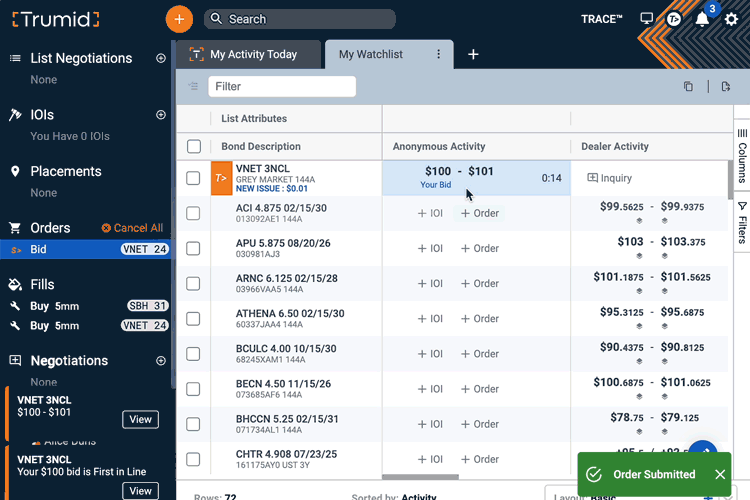
Task: Check the BECN 4.50 11/15/26 checkbox
Action: pos(193,389)
